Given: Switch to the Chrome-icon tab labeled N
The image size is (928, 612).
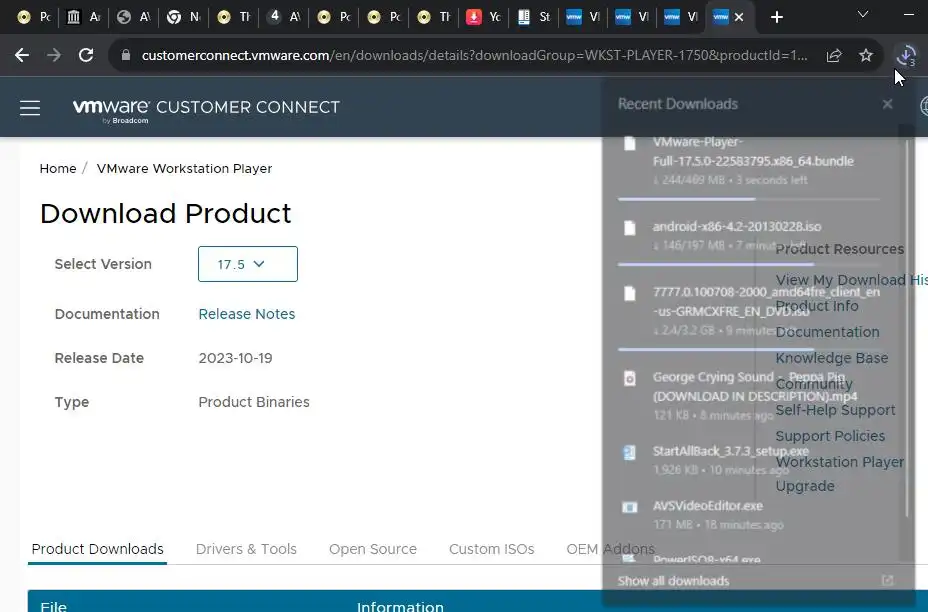Looking at the screenshot, I should tap(183, 17).
